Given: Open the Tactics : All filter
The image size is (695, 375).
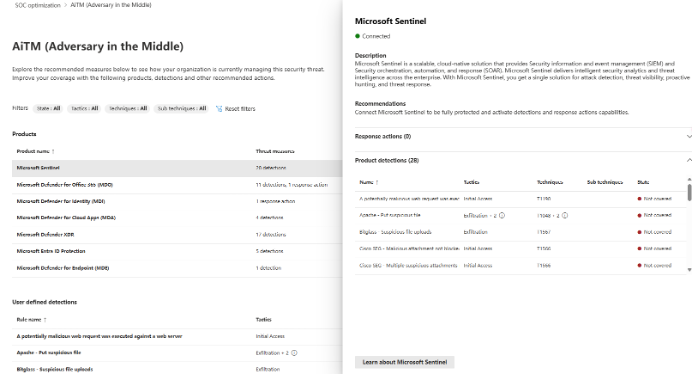Looking at the screenshot, I should coord(85,109).
